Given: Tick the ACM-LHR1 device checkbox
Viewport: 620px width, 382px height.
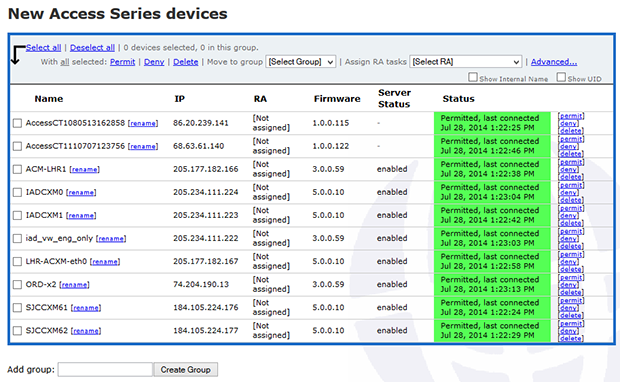Looking at the screenshot, I should pyautogui.click(x=17, y=170).
